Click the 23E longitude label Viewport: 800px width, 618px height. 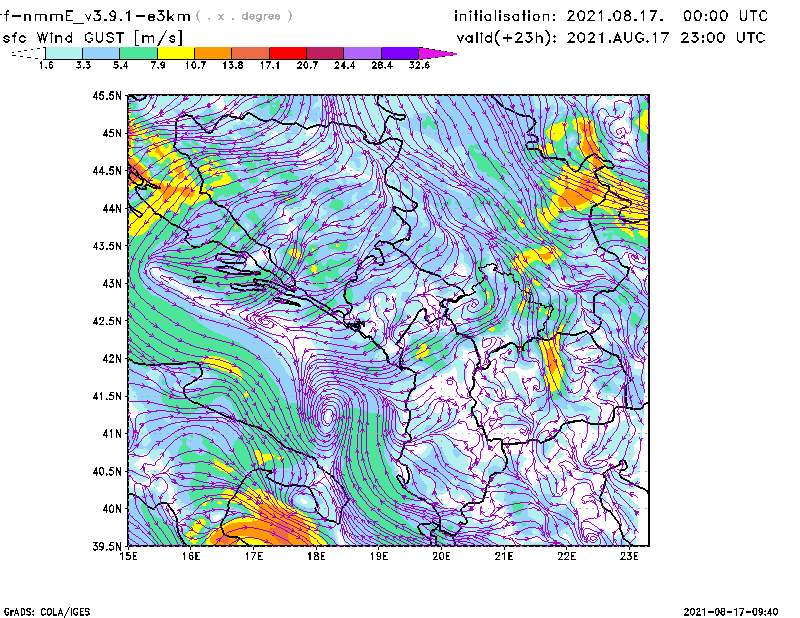pos(629,556)
